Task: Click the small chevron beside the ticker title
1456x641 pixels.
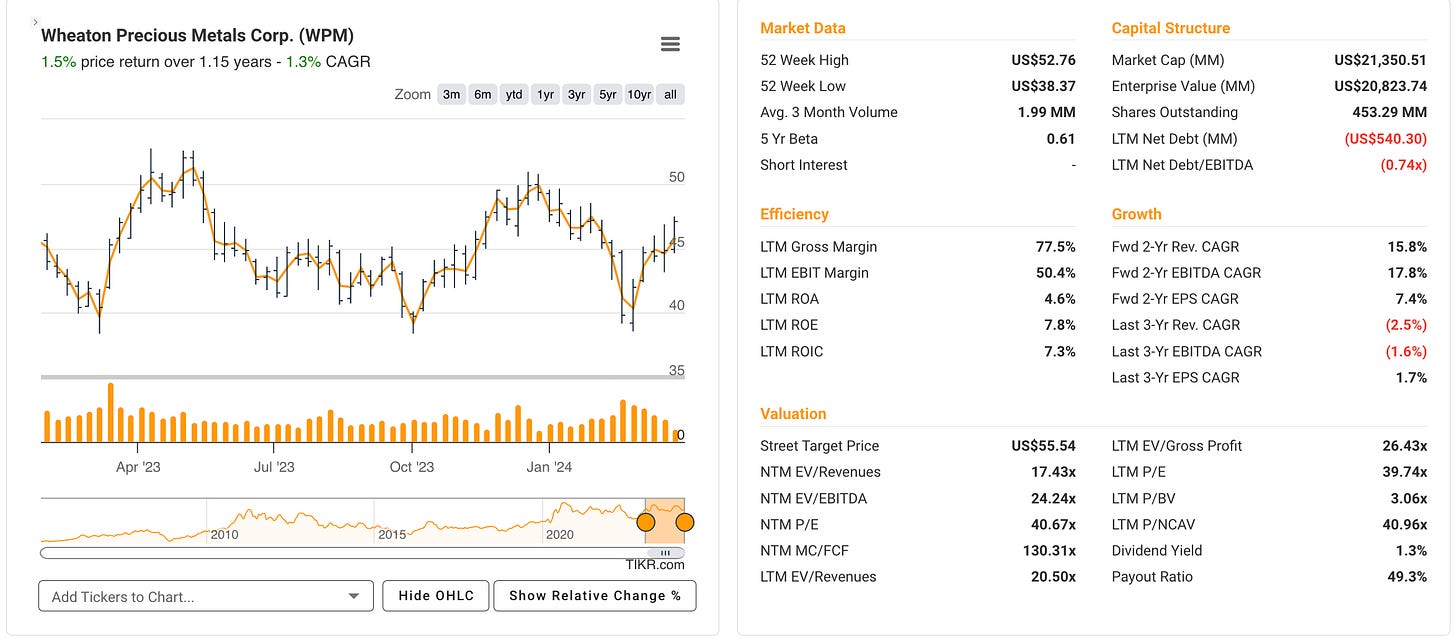Action: click(36, 22)
